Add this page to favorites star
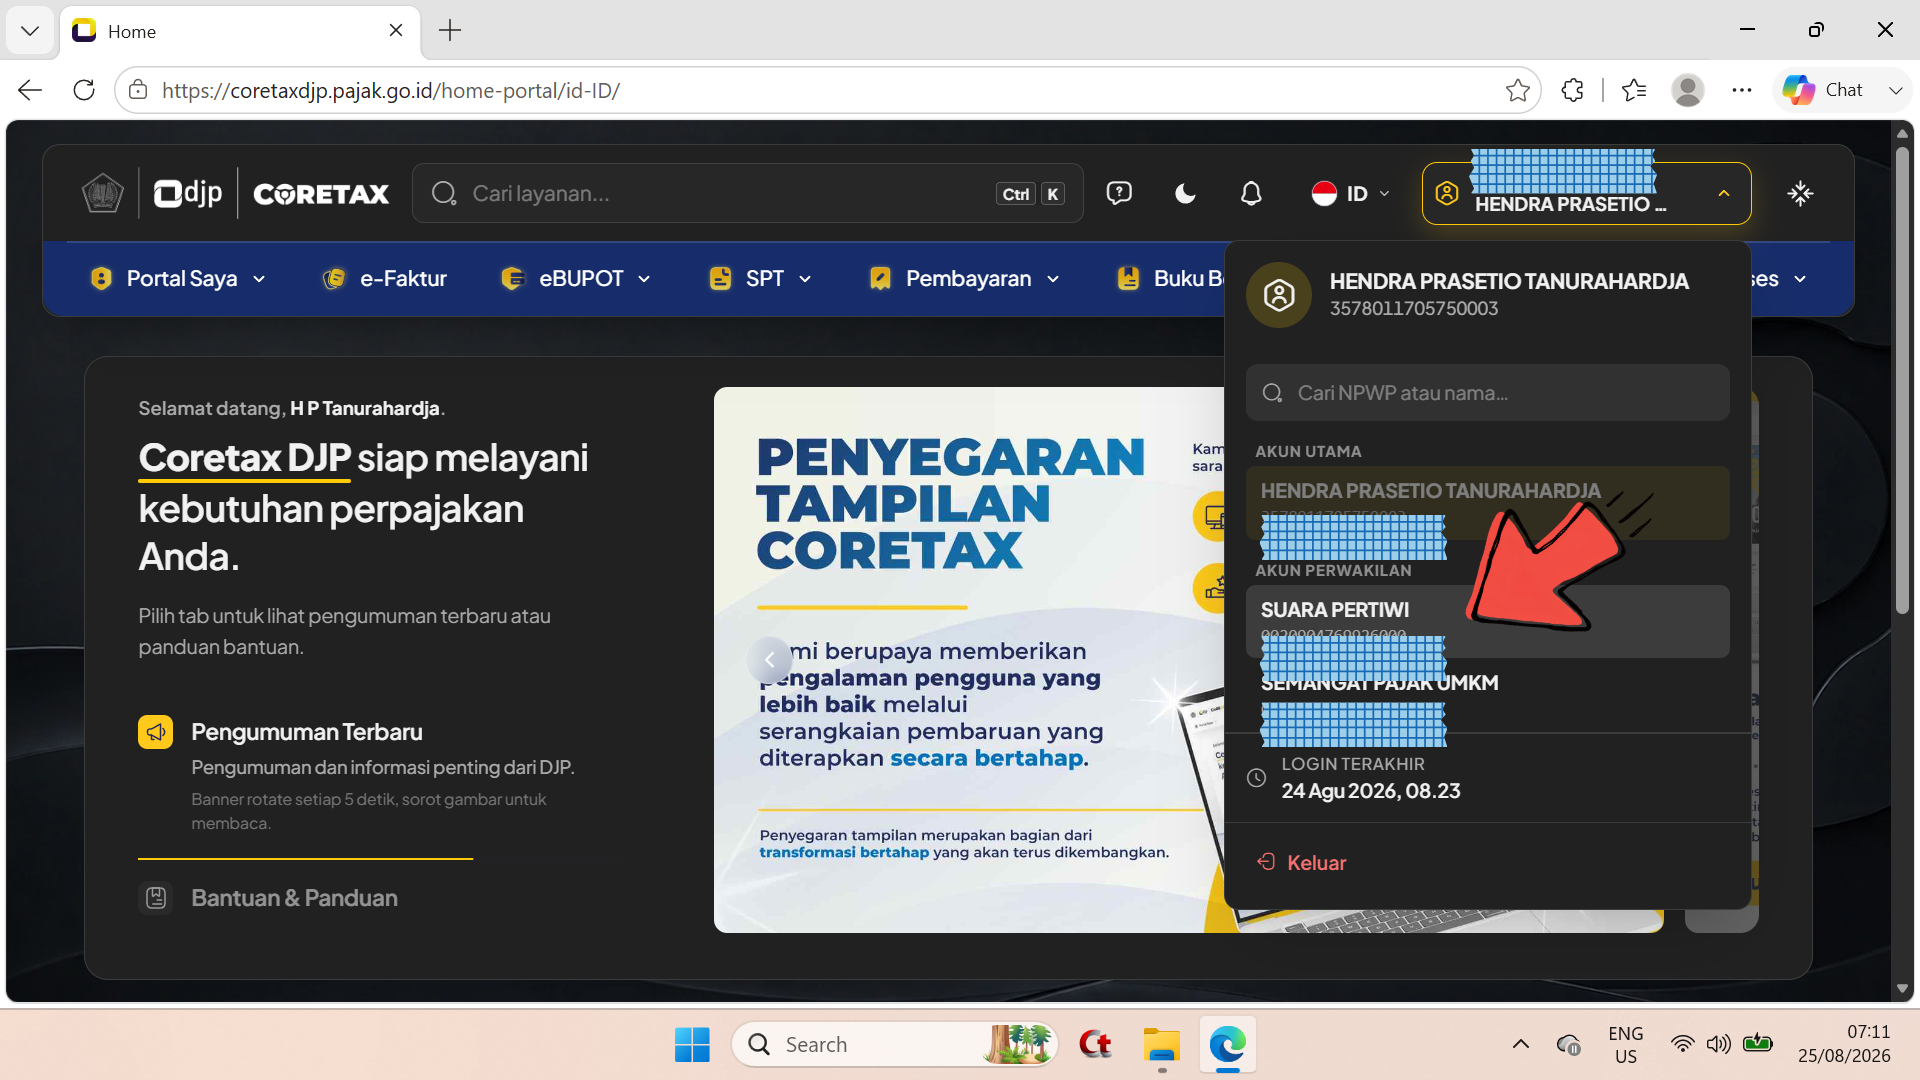This screenshot has height=1080, width=1920. pos(1517,90)
